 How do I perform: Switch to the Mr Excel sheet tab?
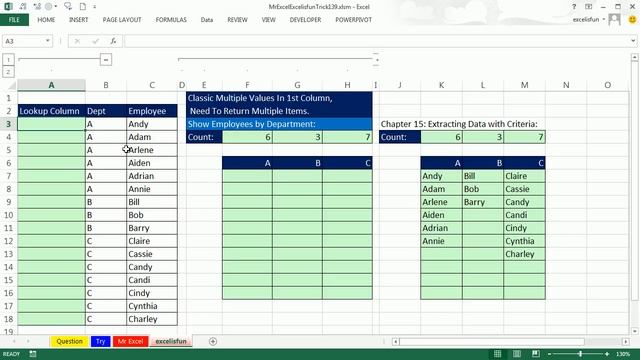tap(130, 341)
